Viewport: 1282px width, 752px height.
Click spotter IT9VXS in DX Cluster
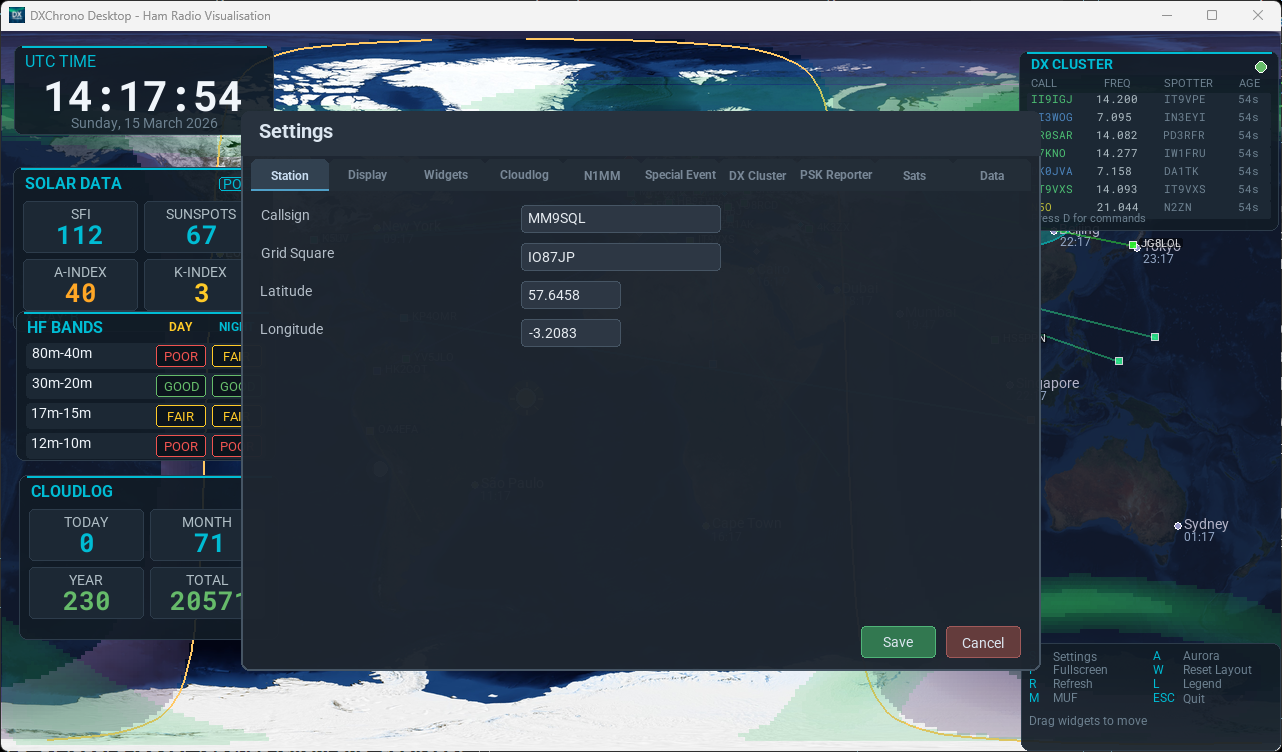click(x=1185, y=189)
